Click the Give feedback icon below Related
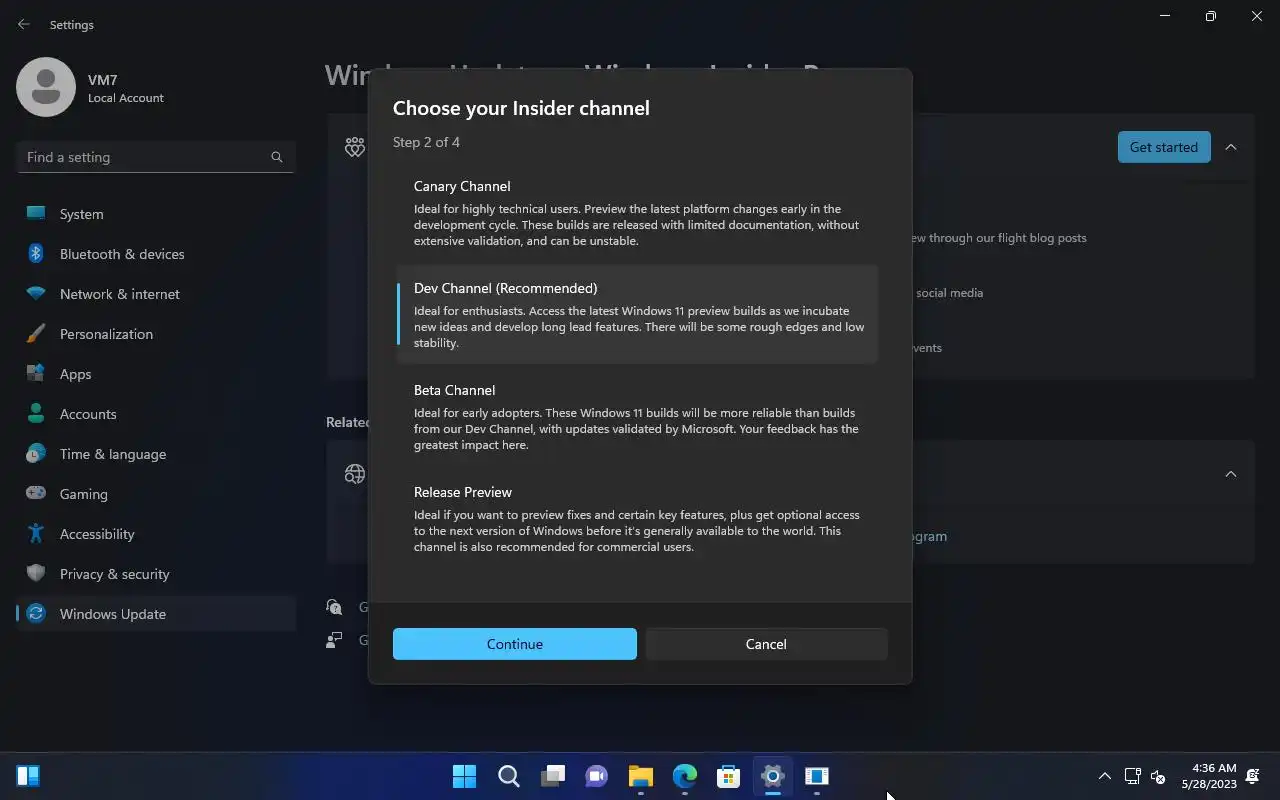This screenshot has height=800, width=1280. pyautogui.click(x=334, y=640)
